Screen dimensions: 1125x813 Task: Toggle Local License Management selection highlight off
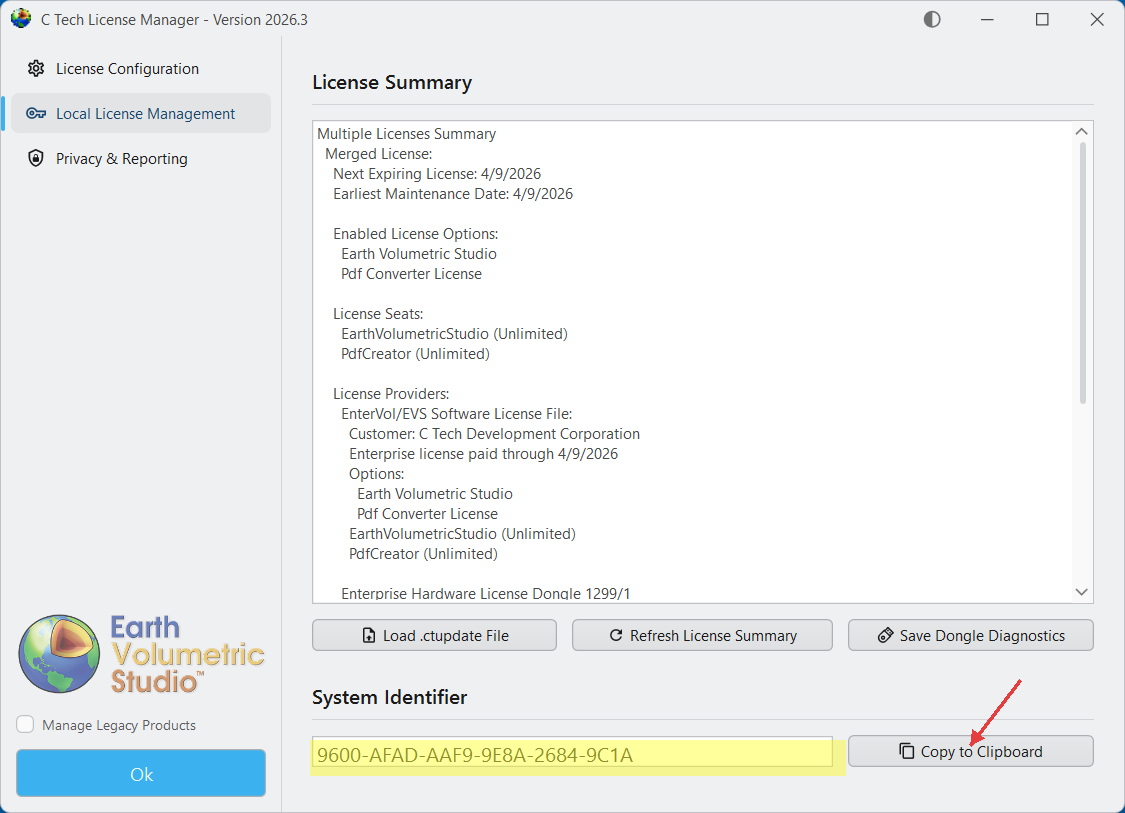point(140,113)
